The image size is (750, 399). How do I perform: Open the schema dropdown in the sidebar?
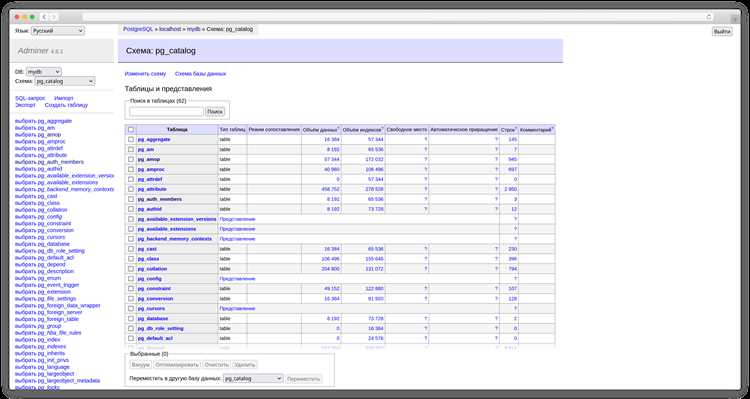65,81
